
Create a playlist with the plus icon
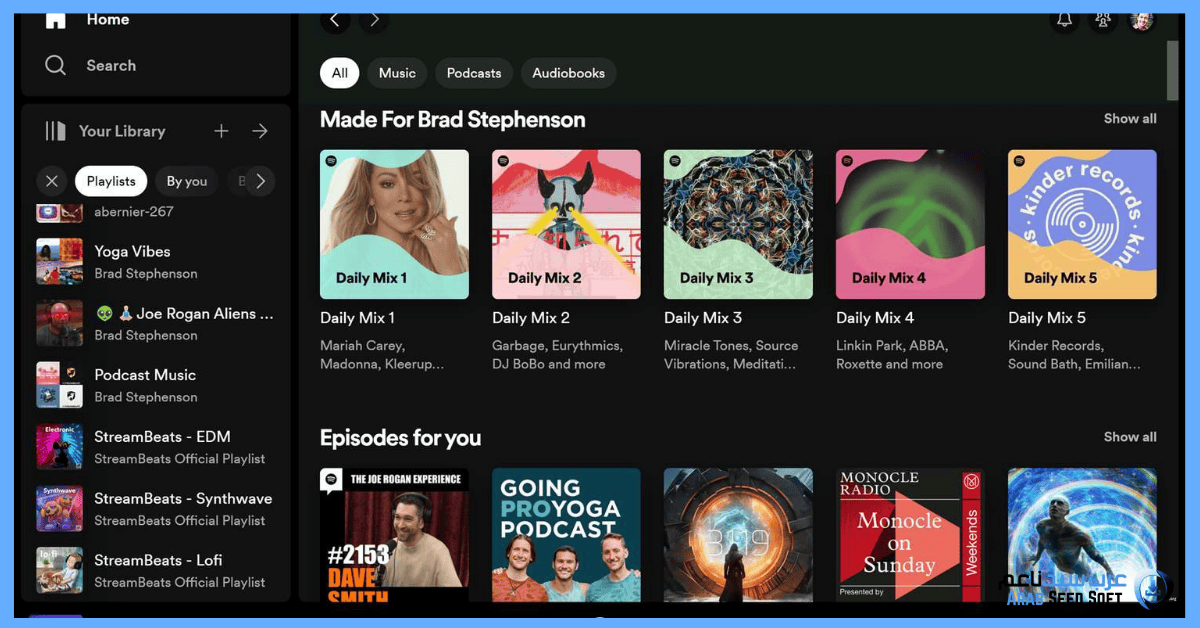(x=222, y=131)
